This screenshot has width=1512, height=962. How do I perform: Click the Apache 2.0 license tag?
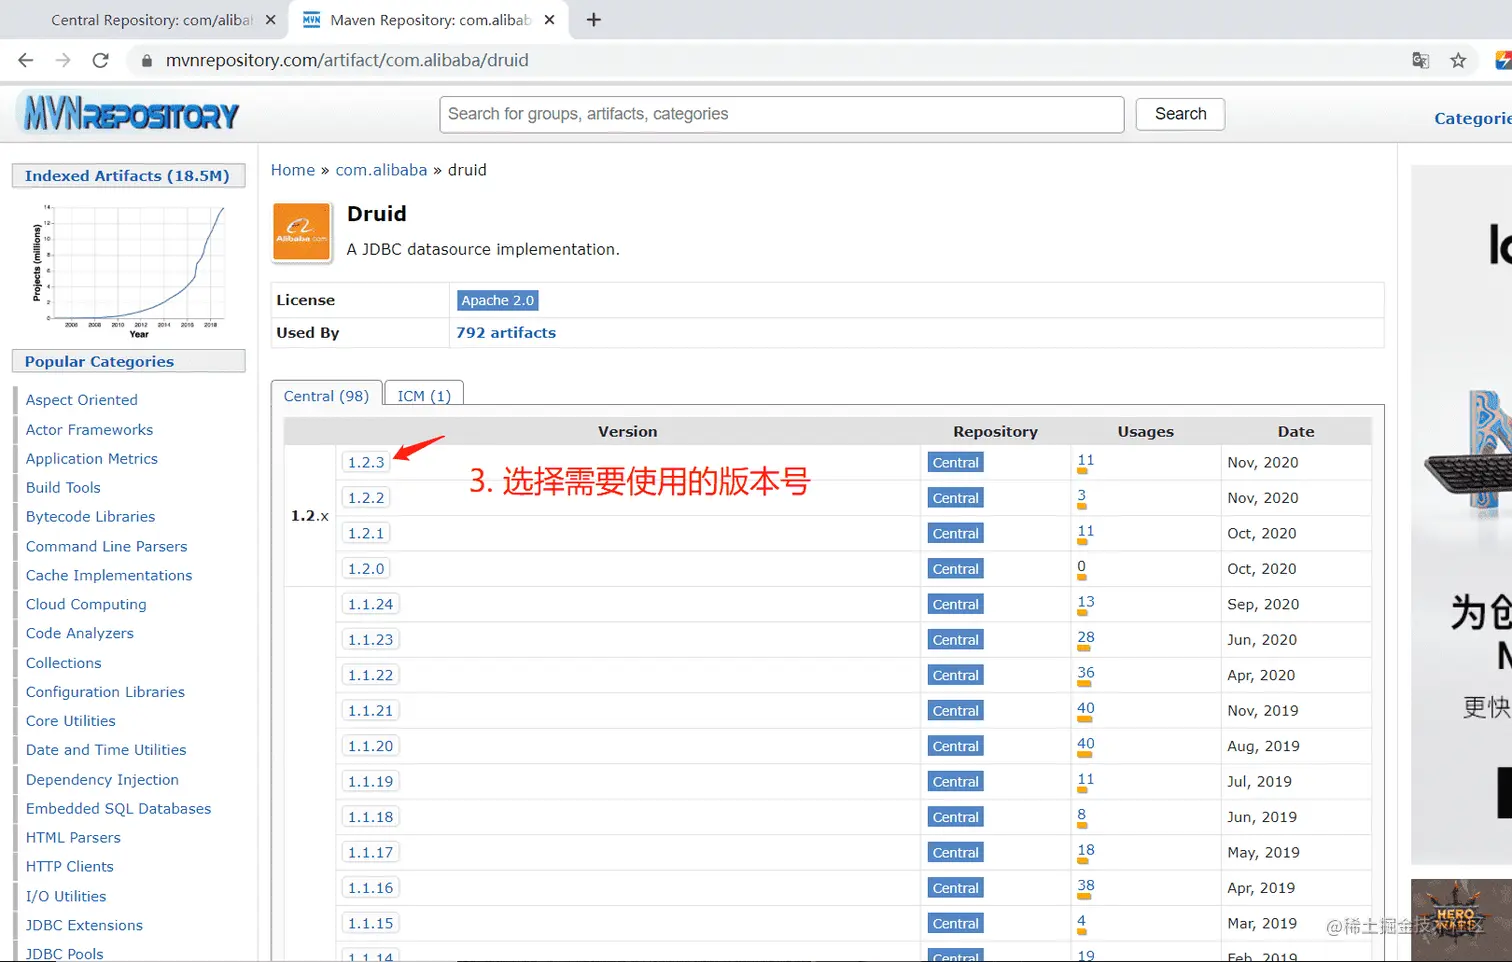(x=498, y=300)
